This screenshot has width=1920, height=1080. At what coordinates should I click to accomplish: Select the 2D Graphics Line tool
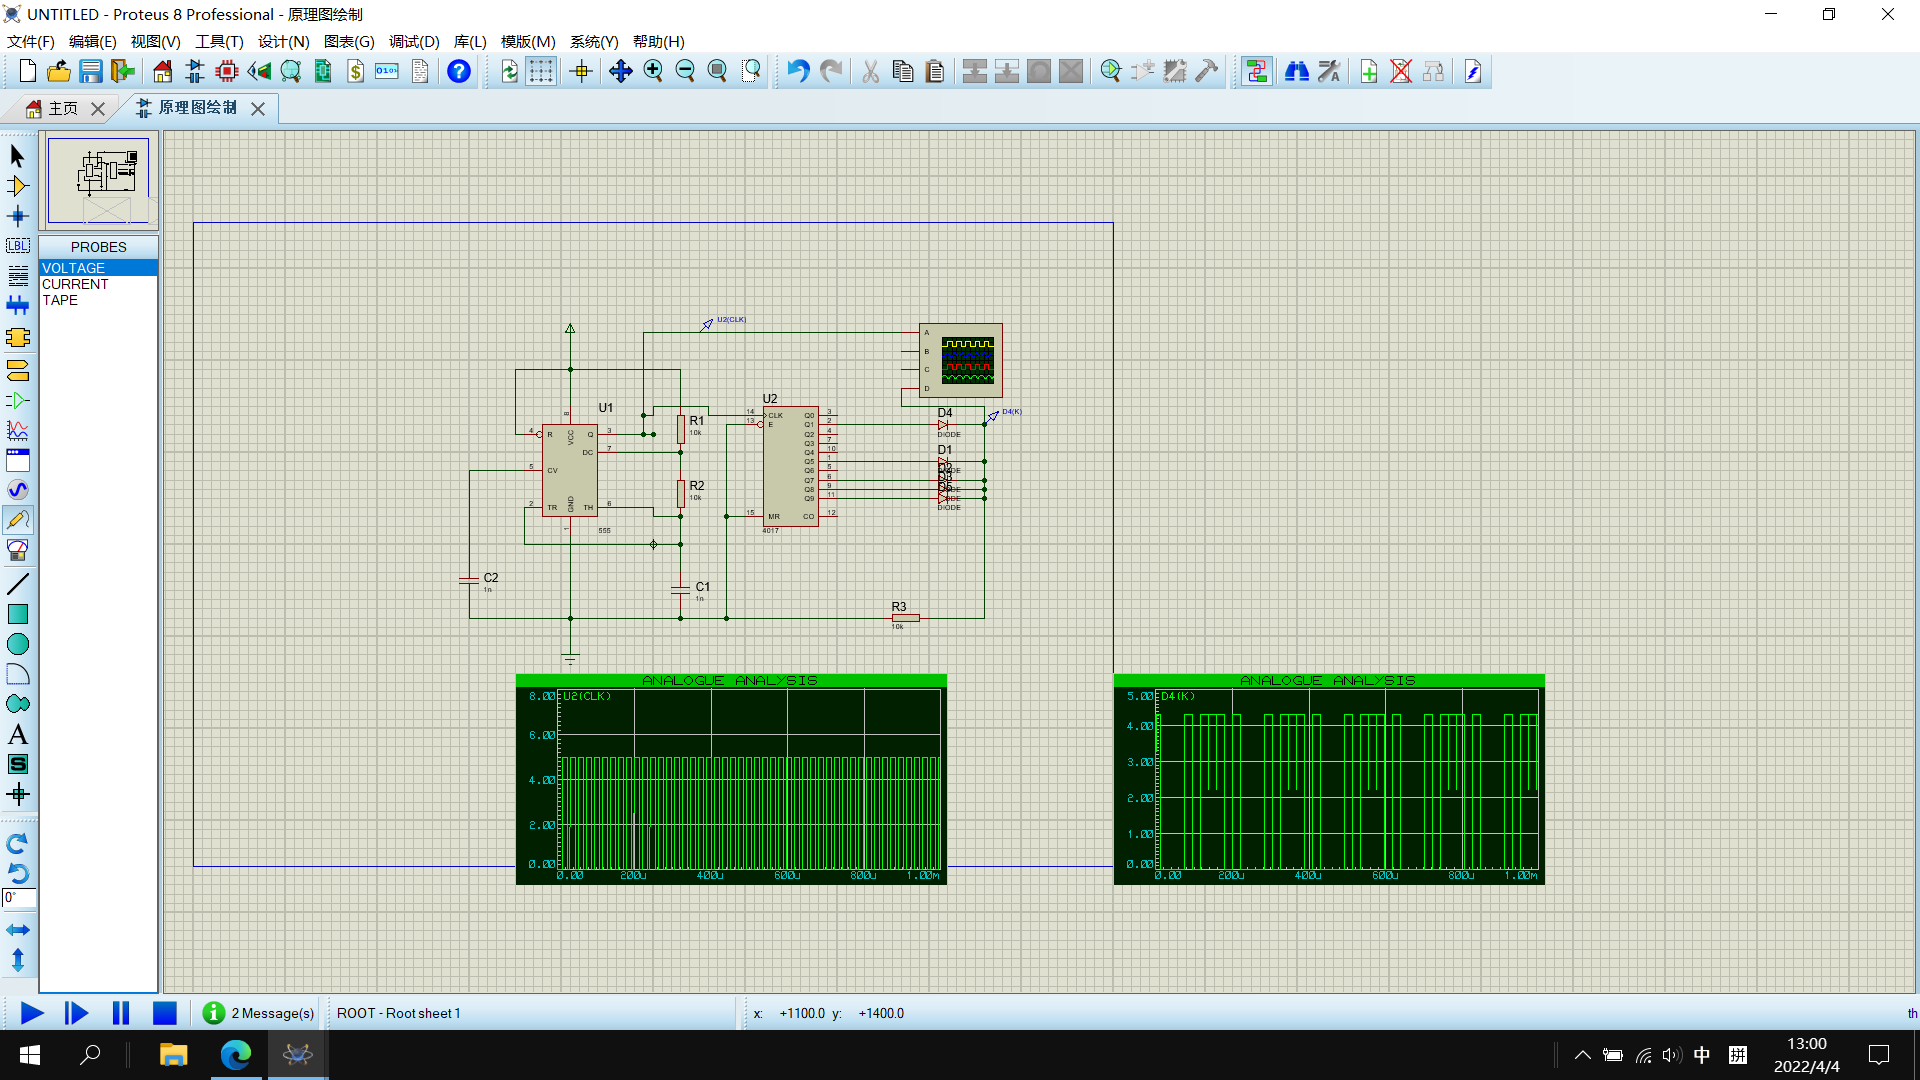click(18, 584)
